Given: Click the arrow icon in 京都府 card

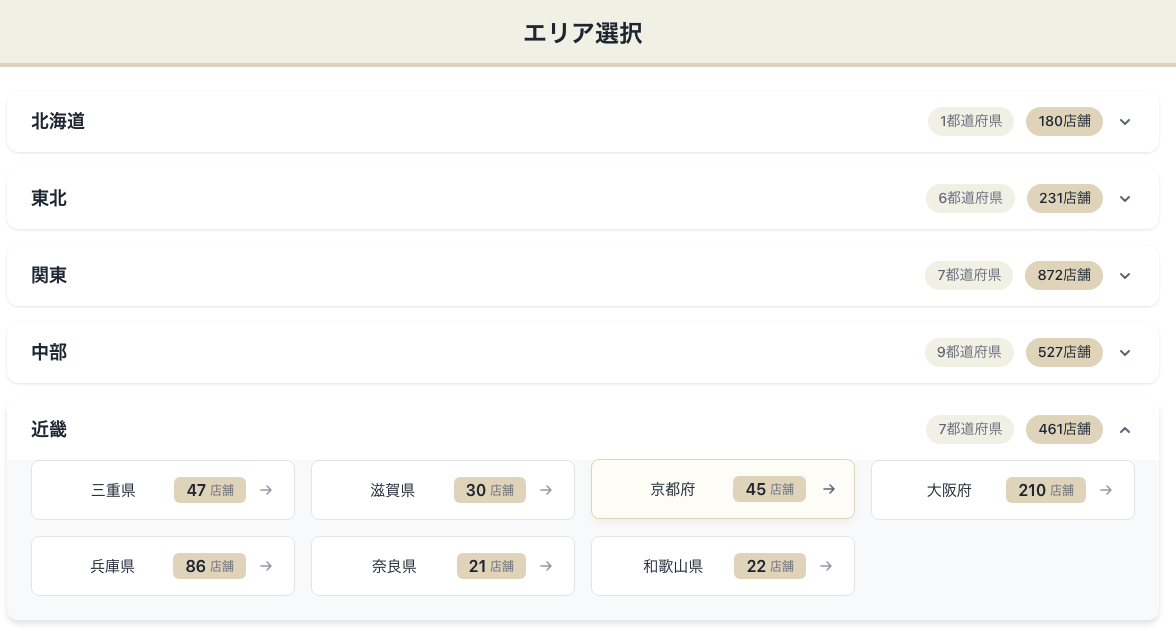Looking at the screenshot, I should [x=829, y=489].
